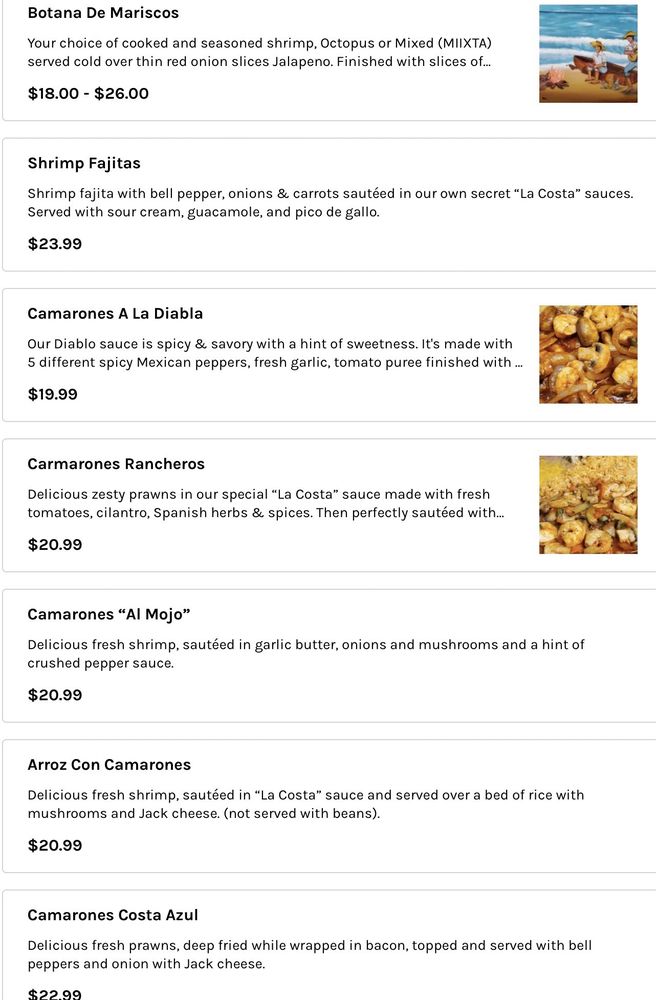
Task: Click the Shrimp Fajitas description text
Action: point(330,203)
